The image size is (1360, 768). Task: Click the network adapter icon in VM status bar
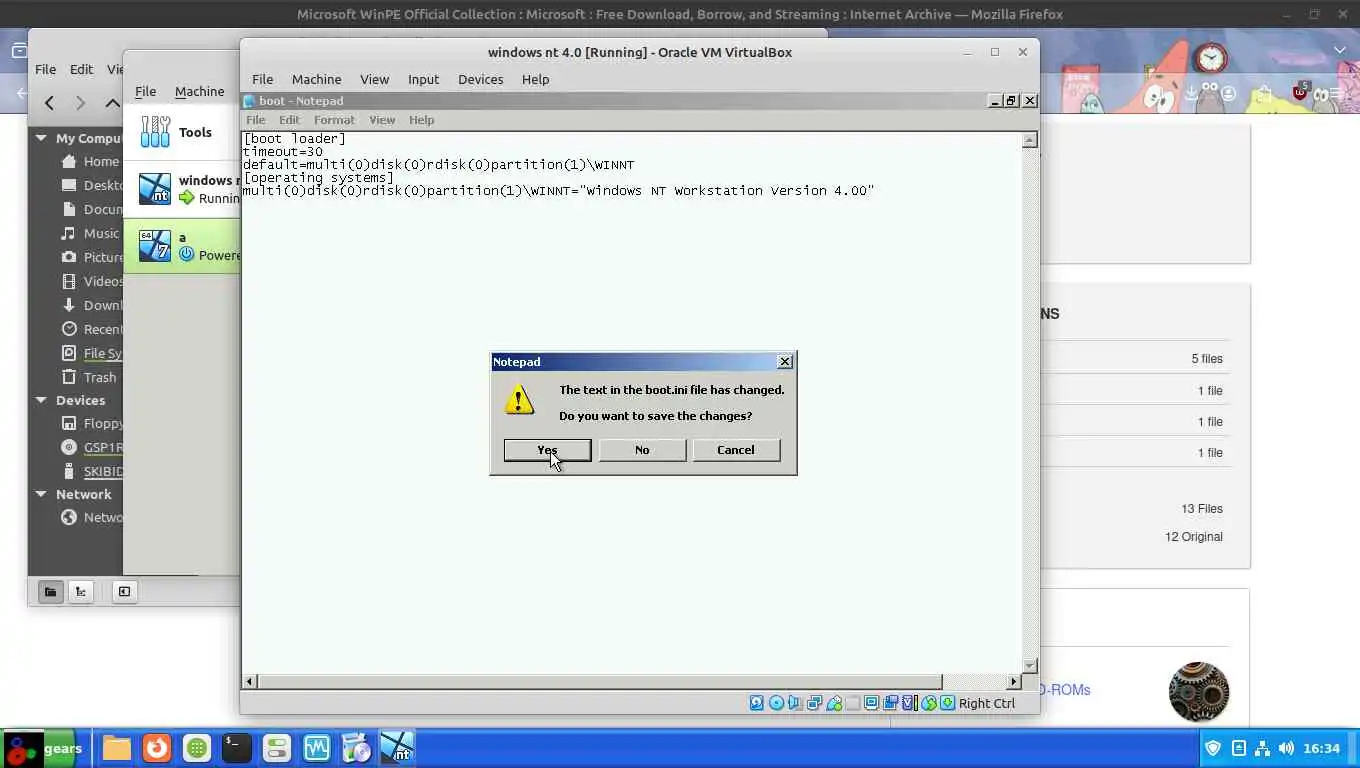[814, 703]
